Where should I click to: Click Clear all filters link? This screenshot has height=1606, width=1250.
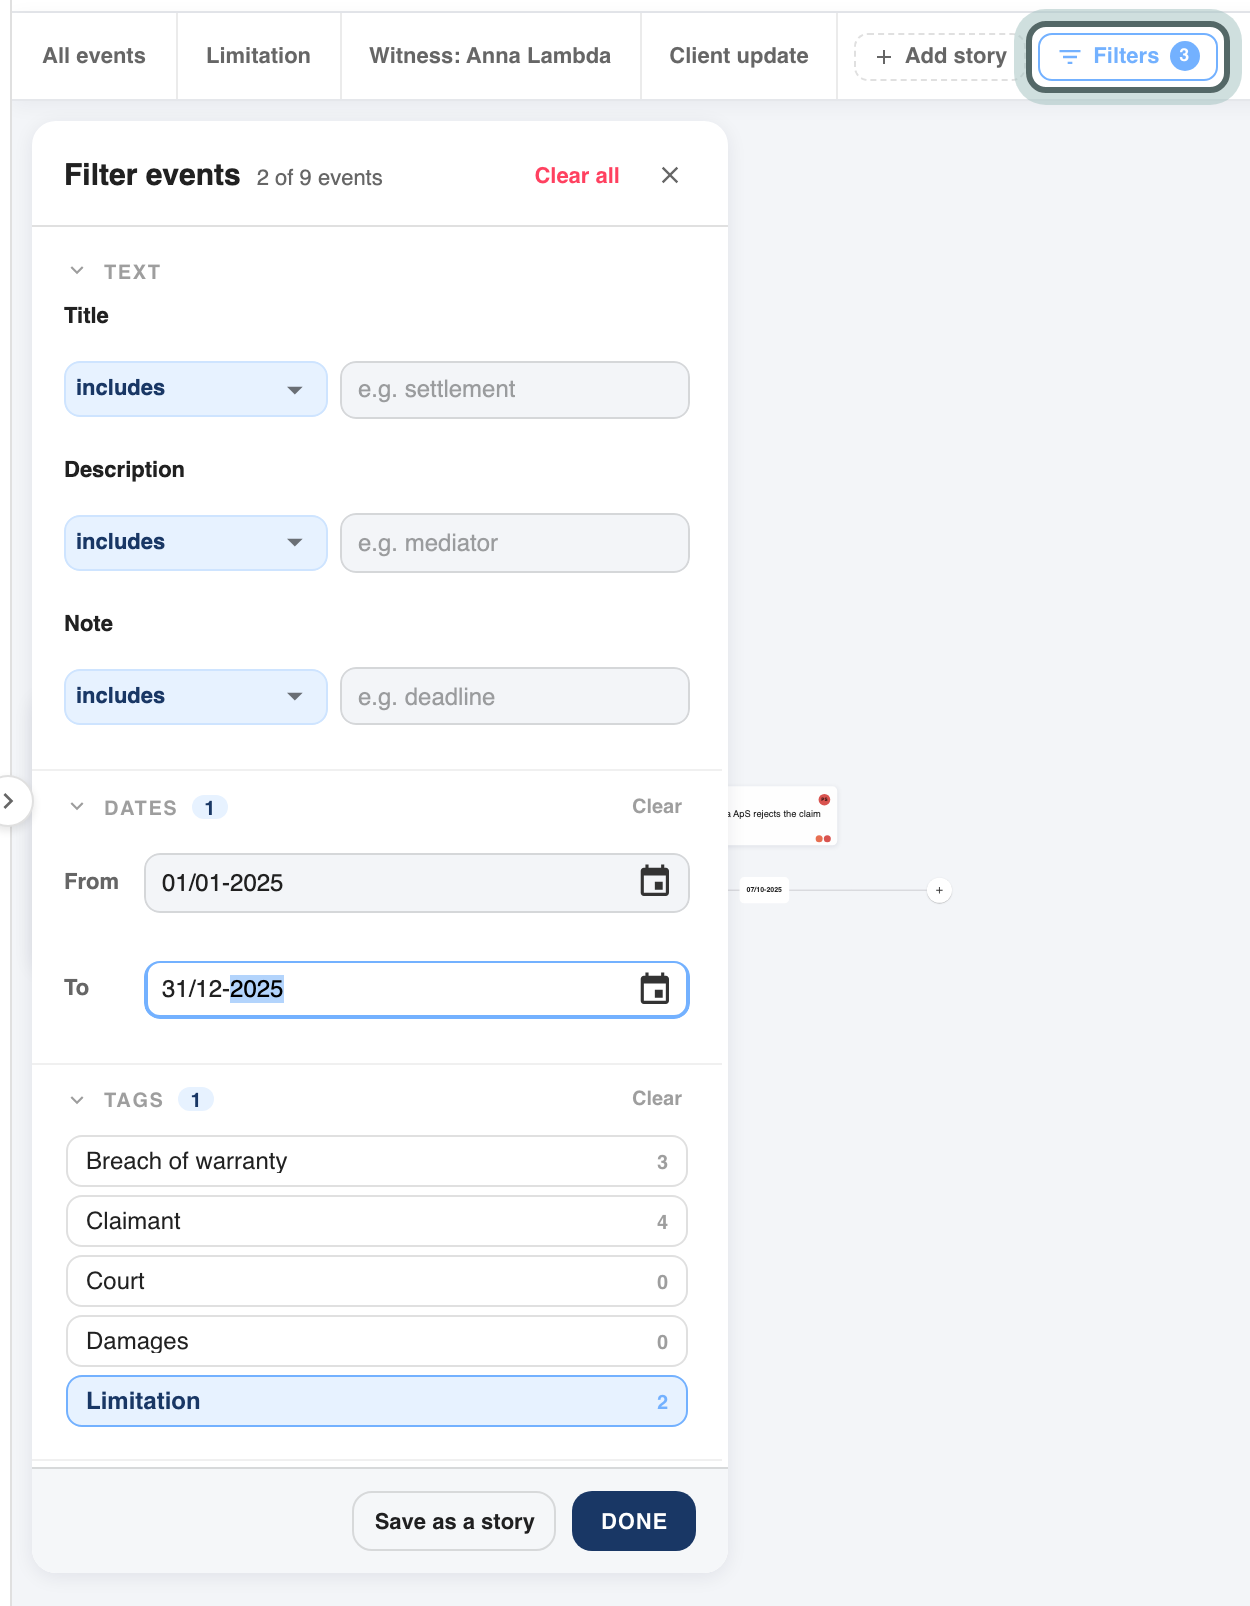coord(577,176)
